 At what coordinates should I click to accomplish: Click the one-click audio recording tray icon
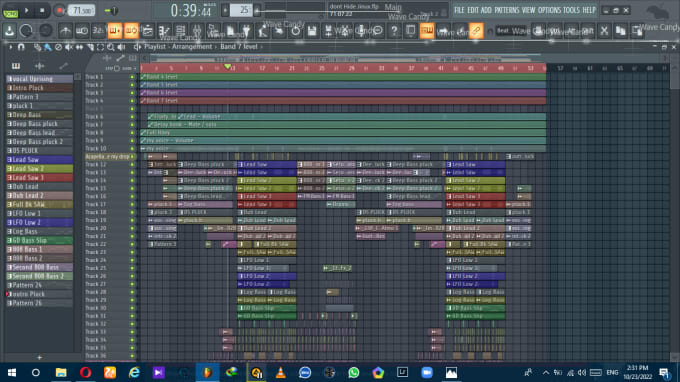tap(10, 31)
